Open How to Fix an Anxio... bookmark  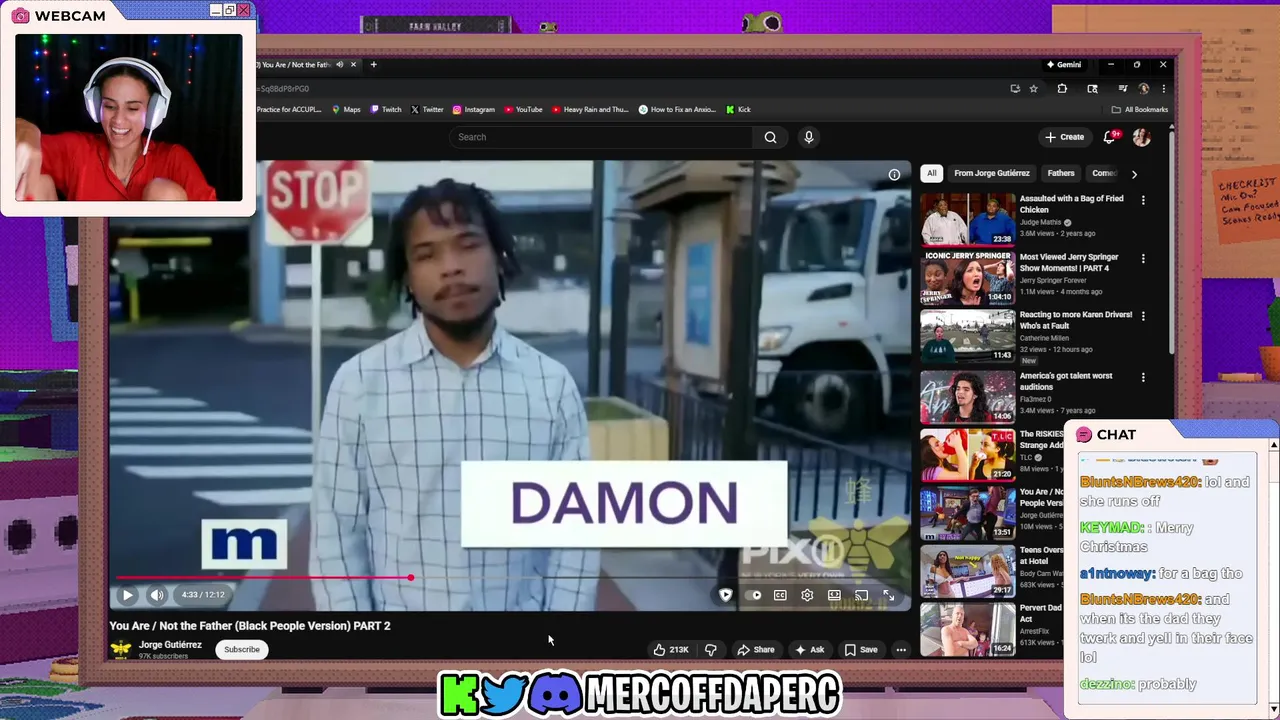[x=676, y=110]
